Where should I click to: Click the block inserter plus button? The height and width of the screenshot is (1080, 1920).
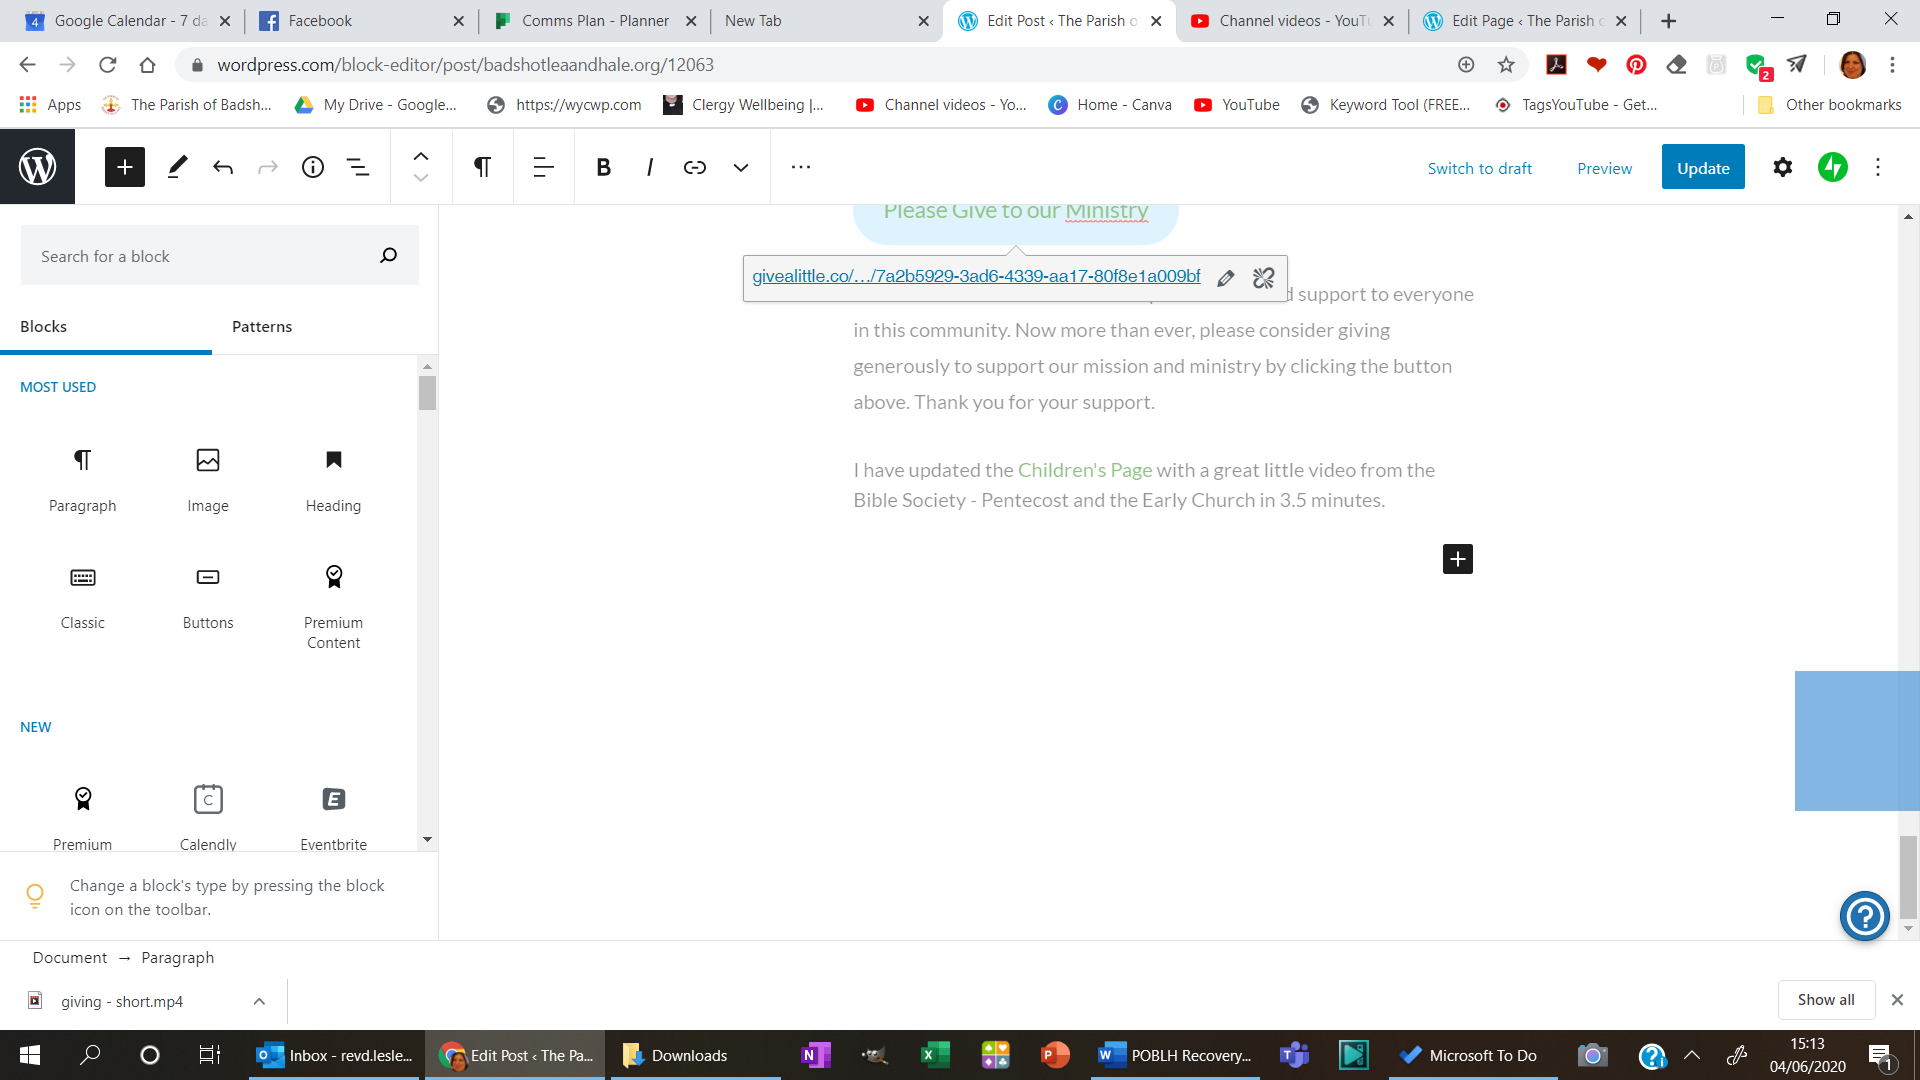125,167
